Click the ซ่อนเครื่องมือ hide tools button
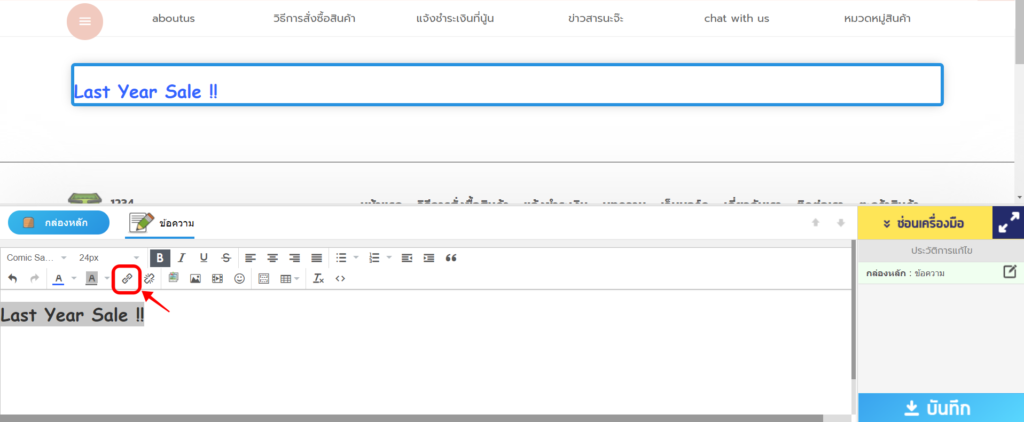Screen dimensions: 1024x422 coord(923,223)
